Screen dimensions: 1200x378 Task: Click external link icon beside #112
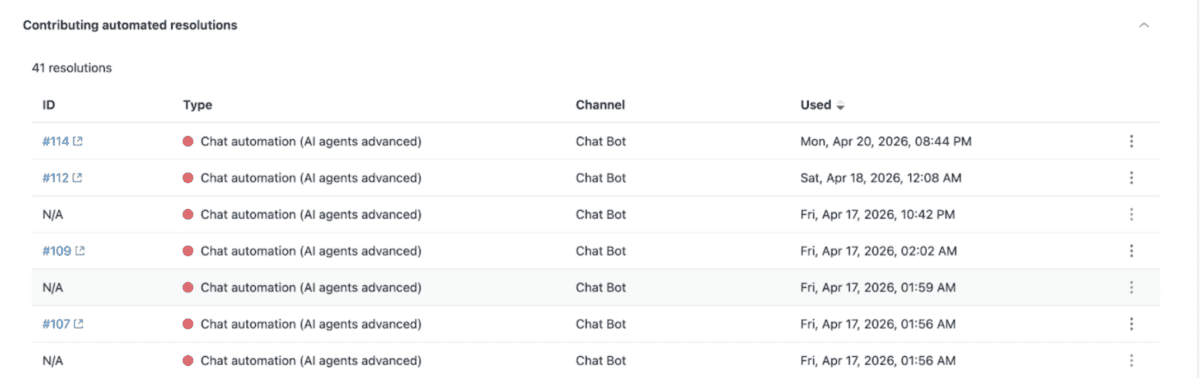[78, 178]
